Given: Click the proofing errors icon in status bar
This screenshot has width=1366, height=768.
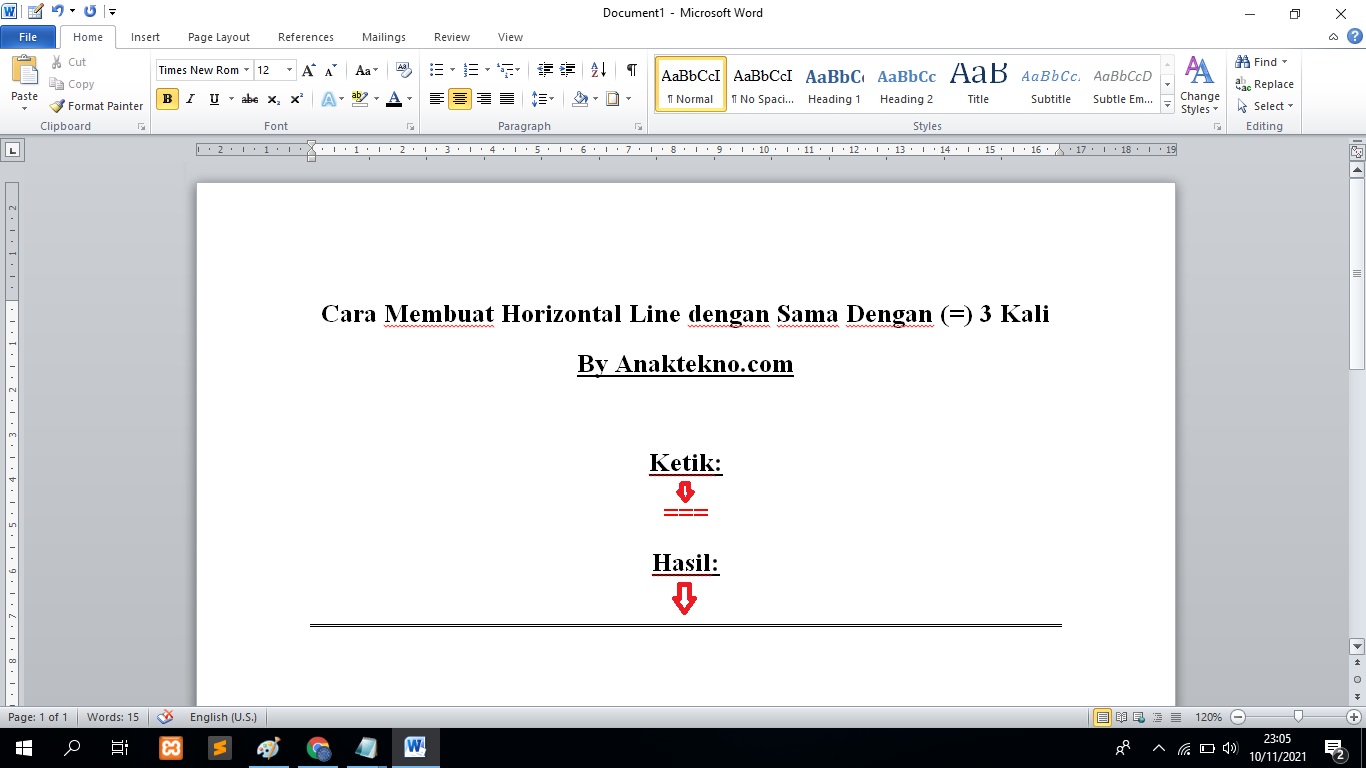Looking at the screenshot, I should 166,717.
